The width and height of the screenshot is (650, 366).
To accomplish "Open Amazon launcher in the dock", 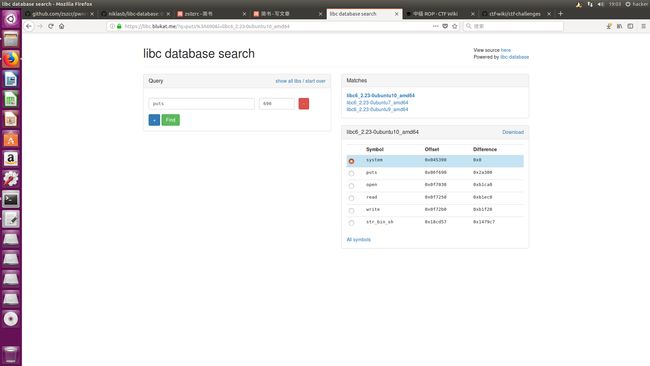I will [11, 159].
